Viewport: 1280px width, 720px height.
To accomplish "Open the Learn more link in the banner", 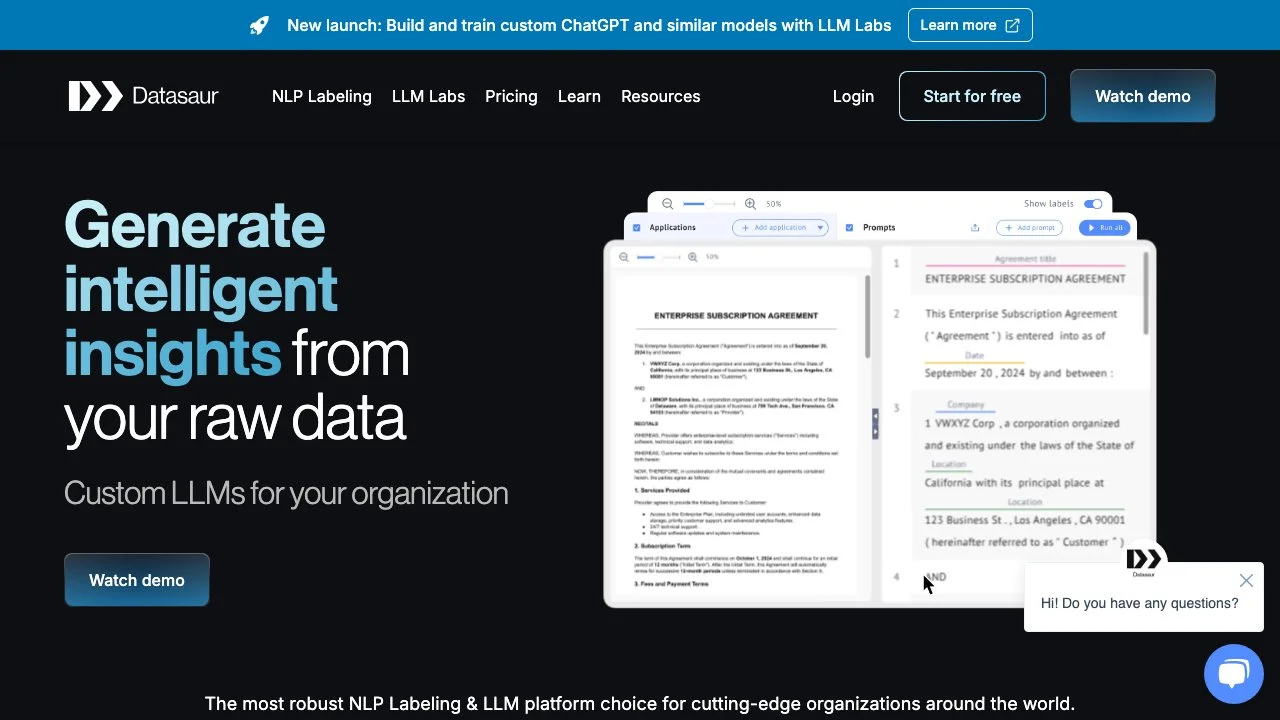I will click(970, 25).
